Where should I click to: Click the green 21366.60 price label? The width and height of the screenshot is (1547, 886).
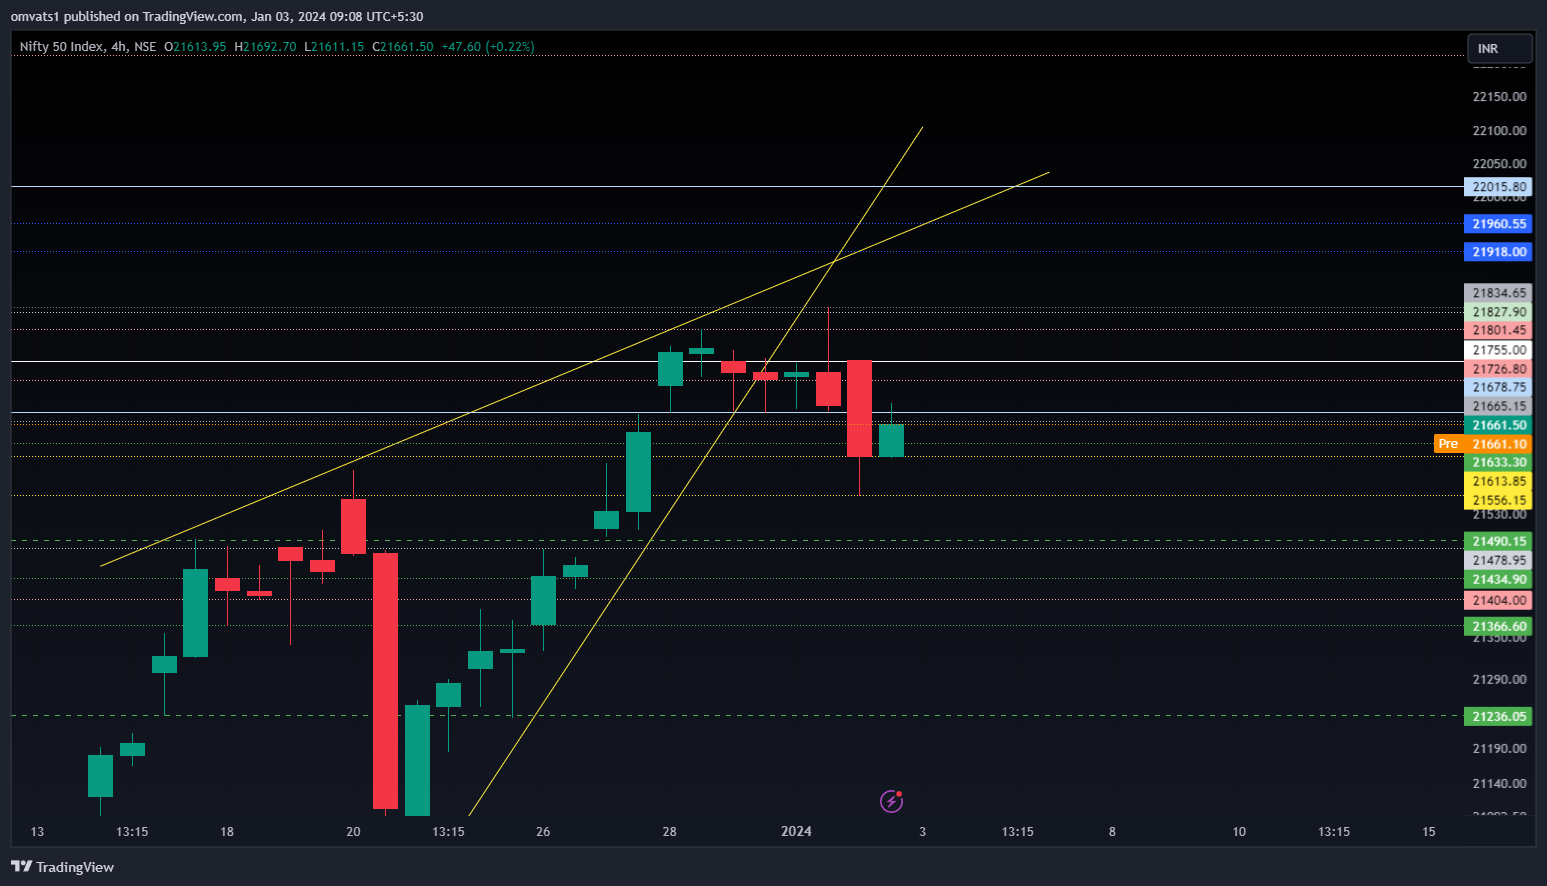[1498, 626]
